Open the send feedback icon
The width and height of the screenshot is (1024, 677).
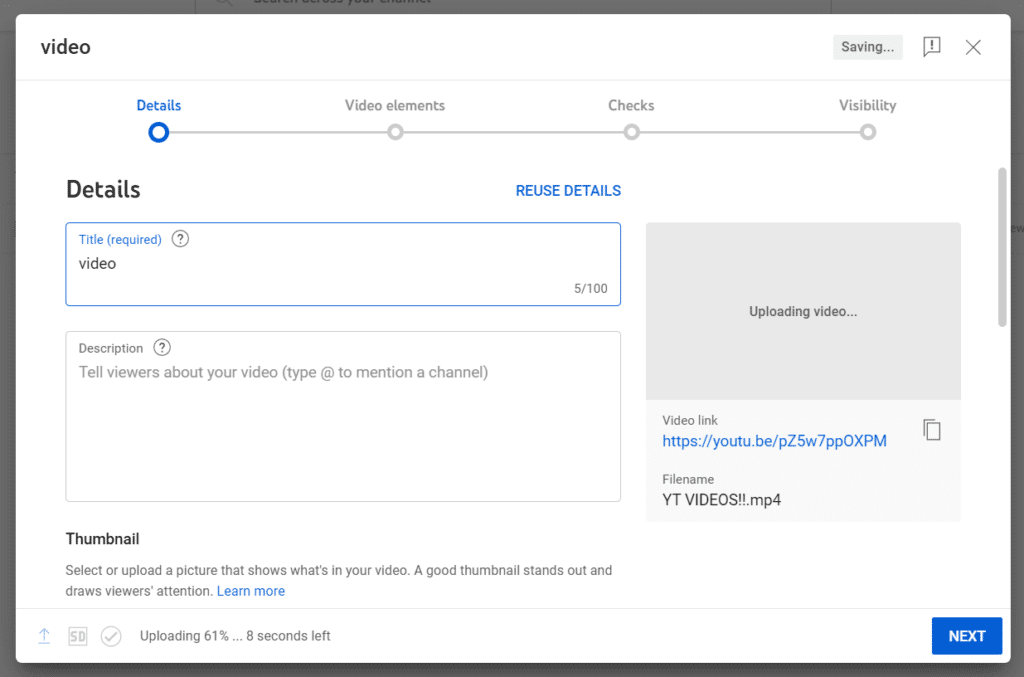[x=931, y=47]
